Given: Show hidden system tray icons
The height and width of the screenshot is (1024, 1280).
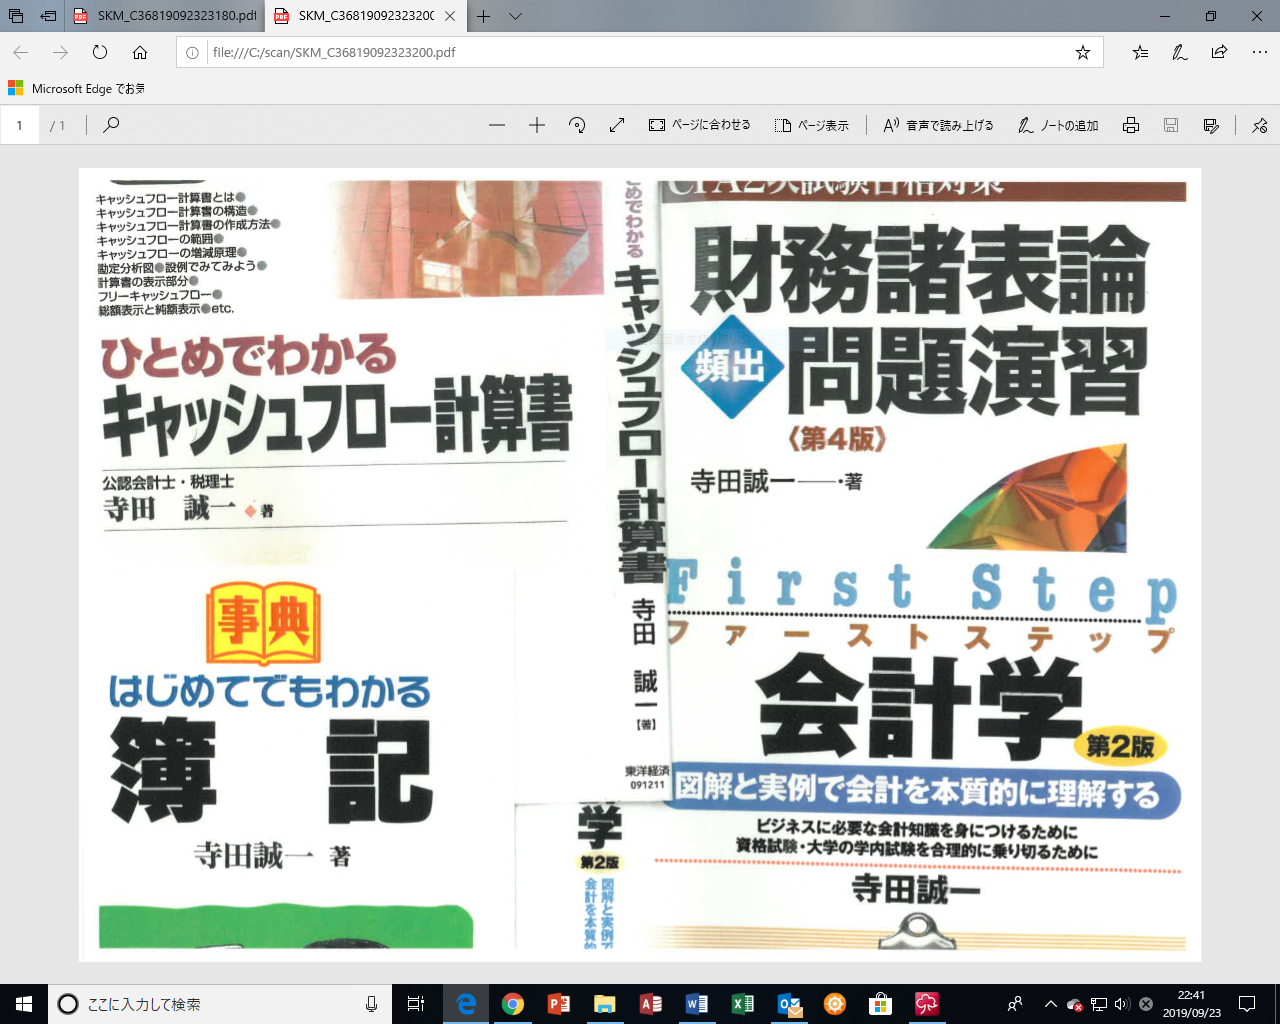Looking at the screenshot, I should coord(1051,1005).
